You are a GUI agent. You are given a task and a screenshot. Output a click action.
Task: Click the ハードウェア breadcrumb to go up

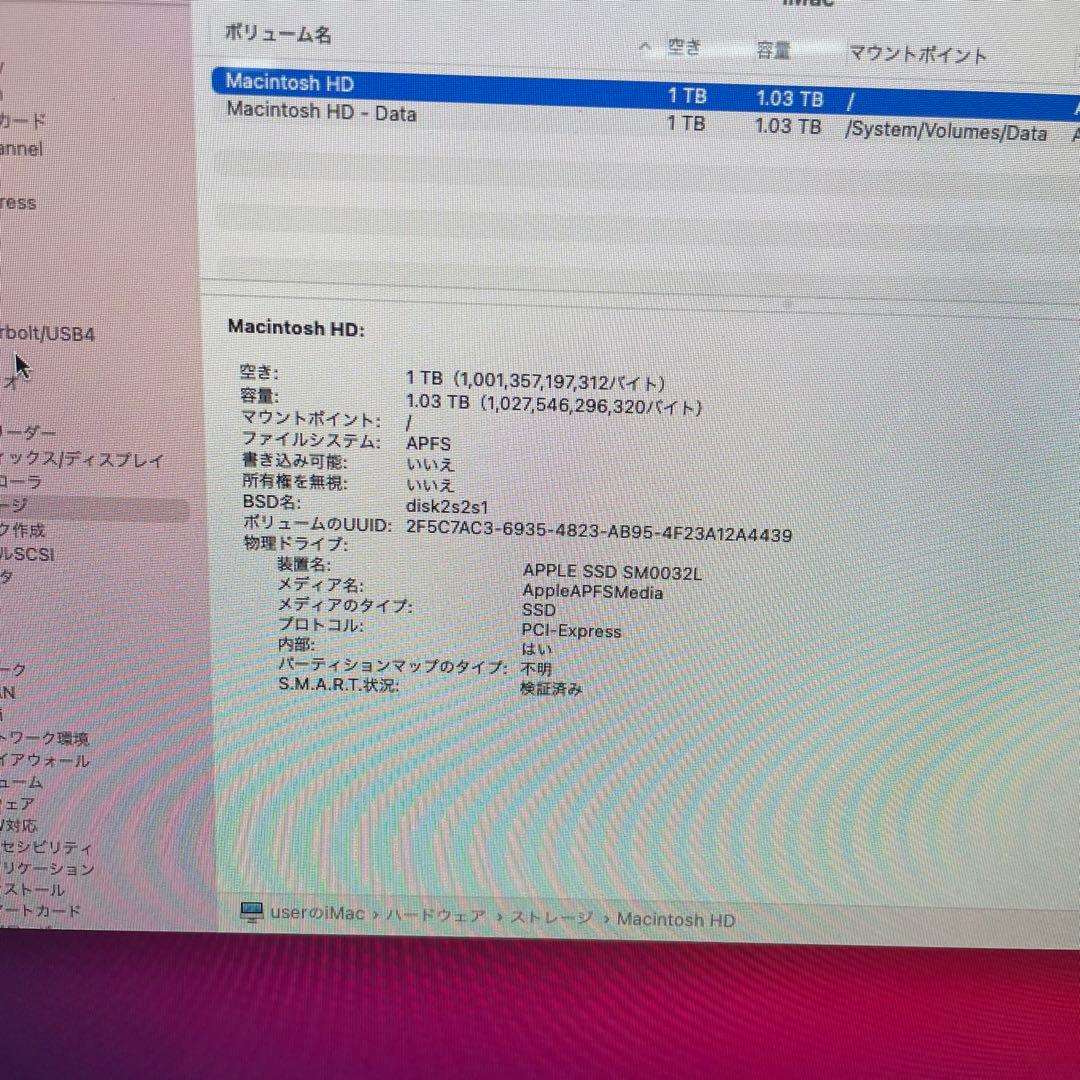coord(438,915)
